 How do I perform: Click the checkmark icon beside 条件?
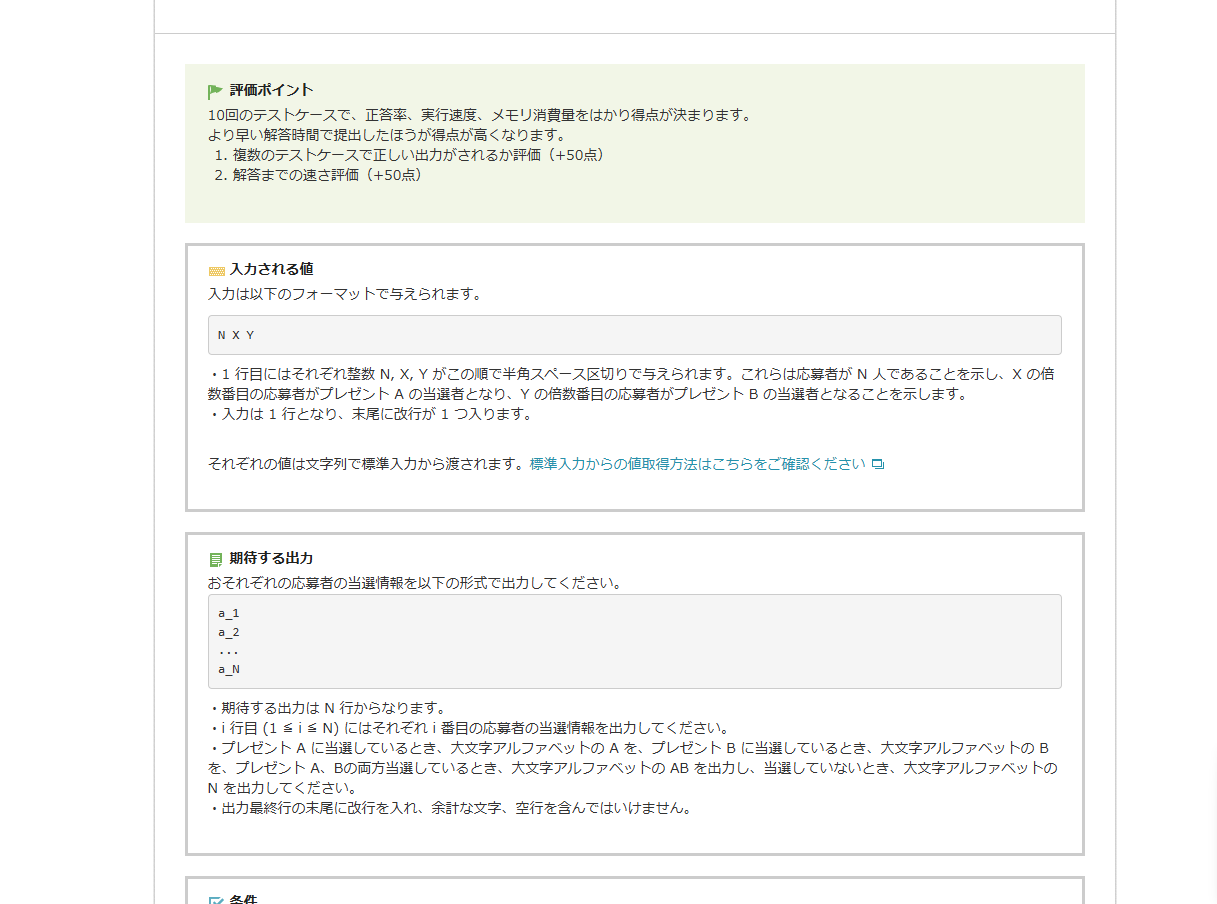(216, 899)
